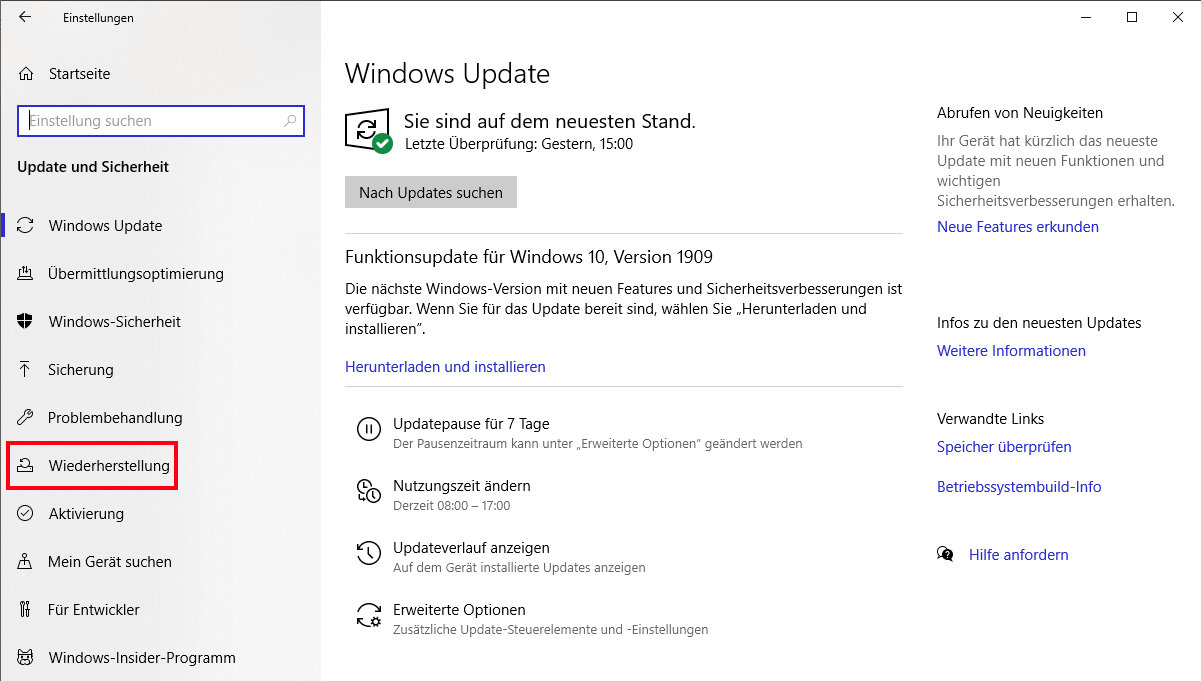
Task: Maximize the Einstellungen window
Action: (x=1132, y=17)
